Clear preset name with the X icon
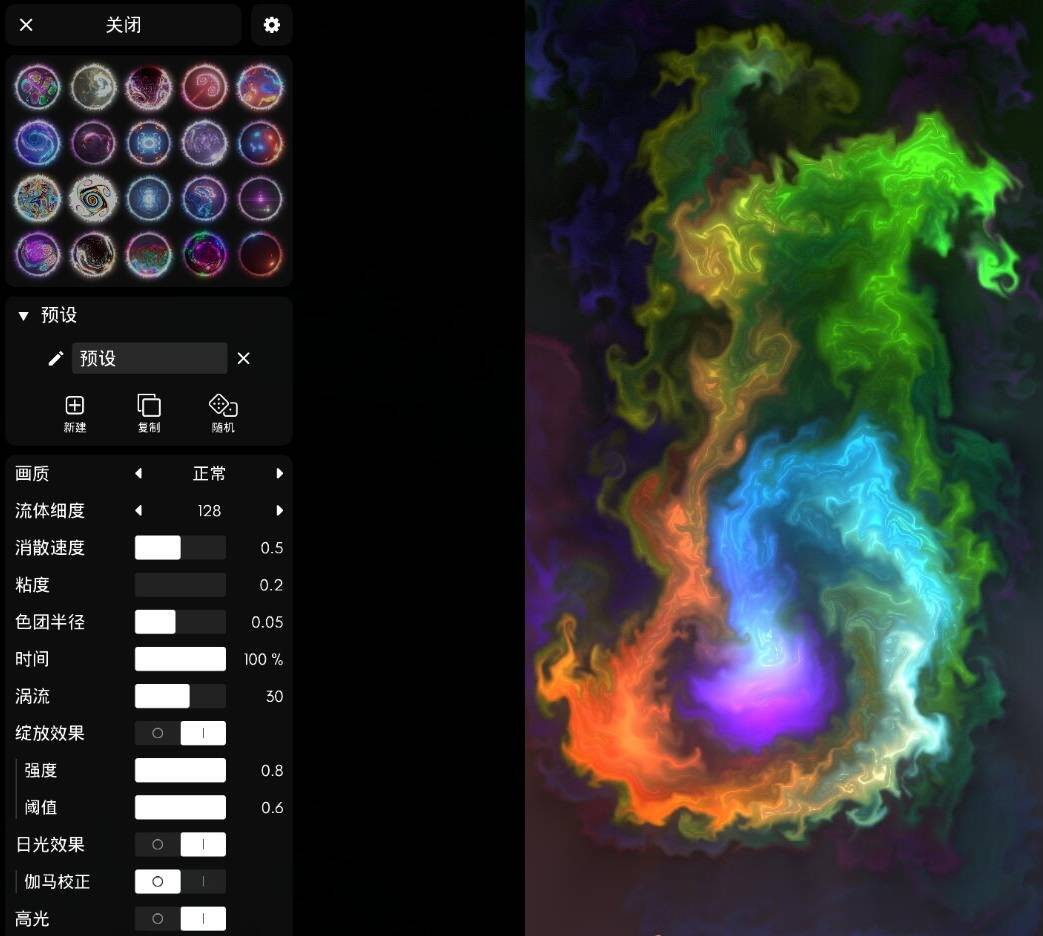The height and width of the screenshot is (936, 1043). [x=243, y=358]
